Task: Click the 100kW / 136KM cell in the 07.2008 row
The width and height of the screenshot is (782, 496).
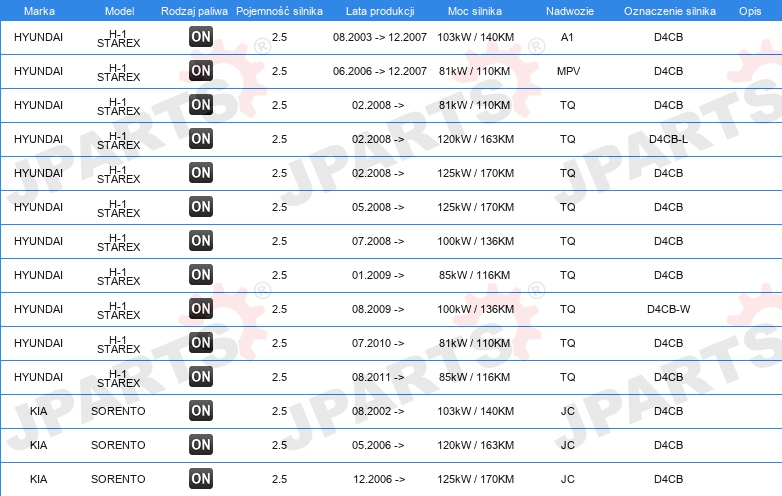Action: click(475, 241)
